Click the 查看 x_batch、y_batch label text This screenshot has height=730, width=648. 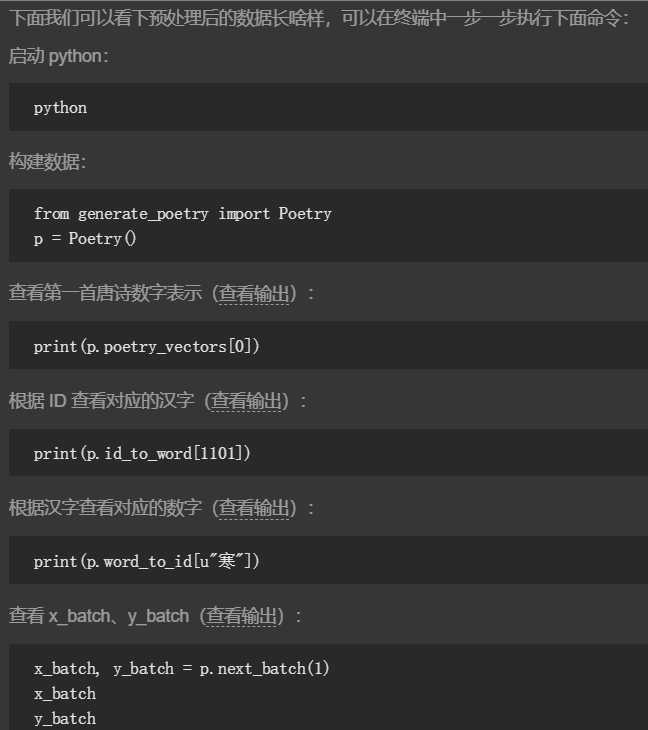[x=99, y=616]
